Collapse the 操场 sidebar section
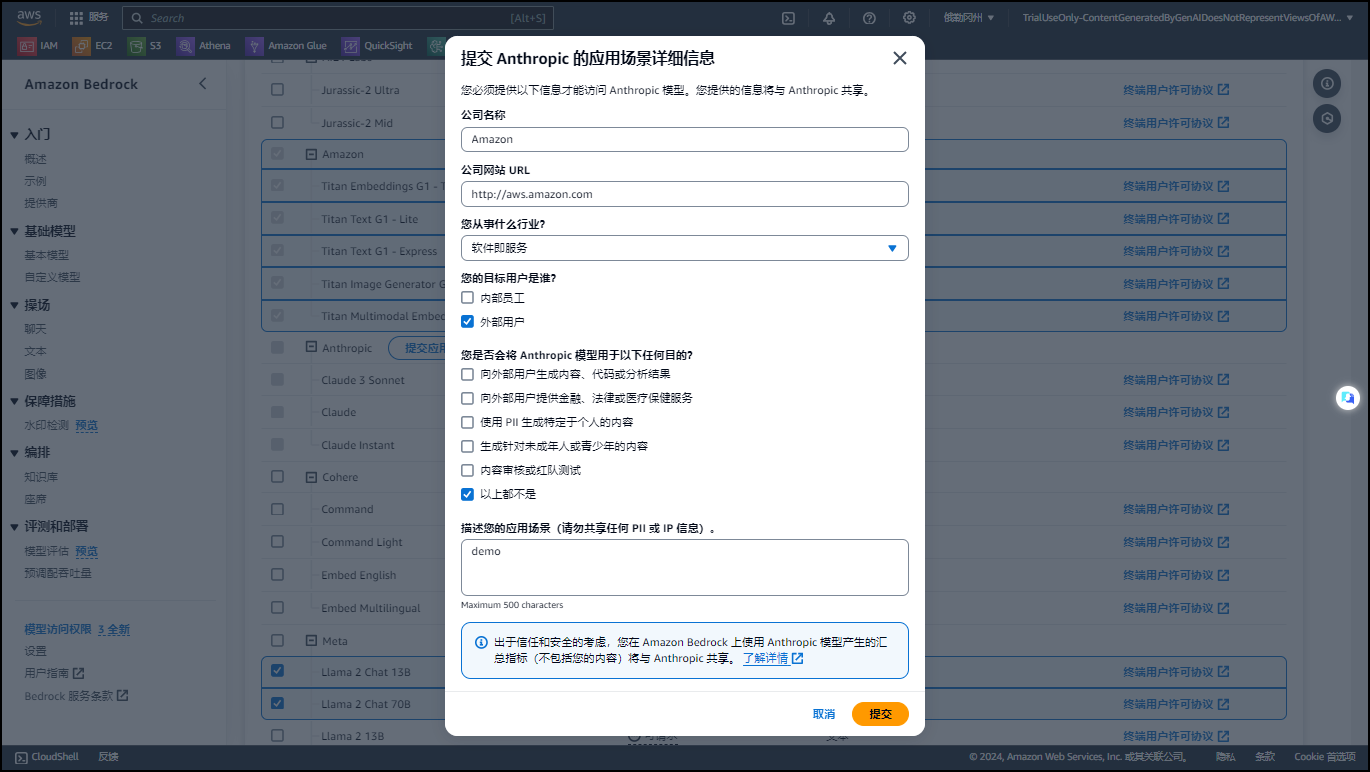Image resolution: width=1370 pixels, height=772 pixels. (x=14, y=305)
